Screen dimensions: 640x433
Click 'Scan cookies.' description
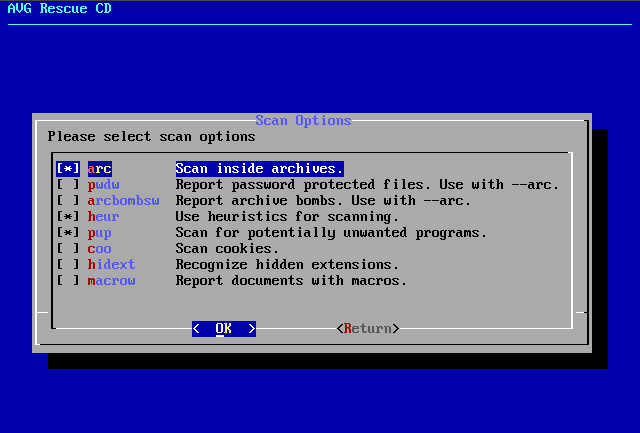coord(227,249)
